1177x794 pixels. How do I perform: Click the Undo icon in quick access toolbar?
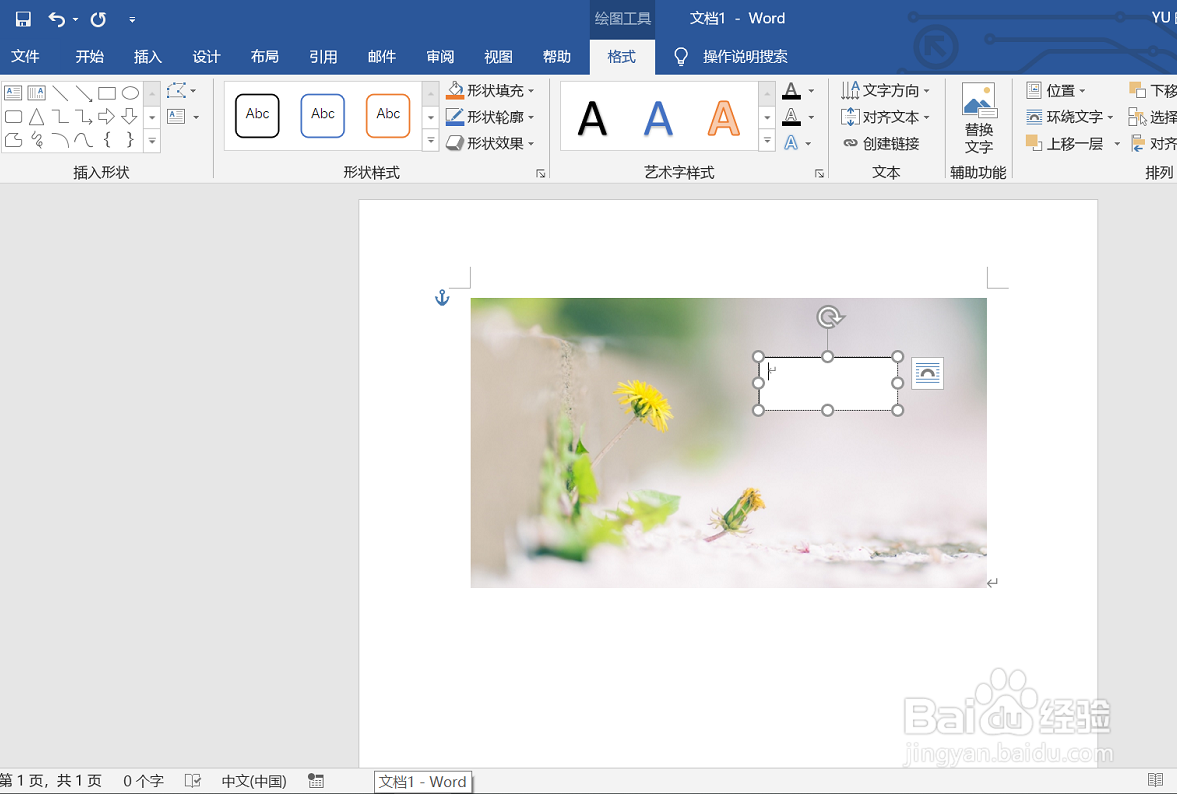click(58, 18)
